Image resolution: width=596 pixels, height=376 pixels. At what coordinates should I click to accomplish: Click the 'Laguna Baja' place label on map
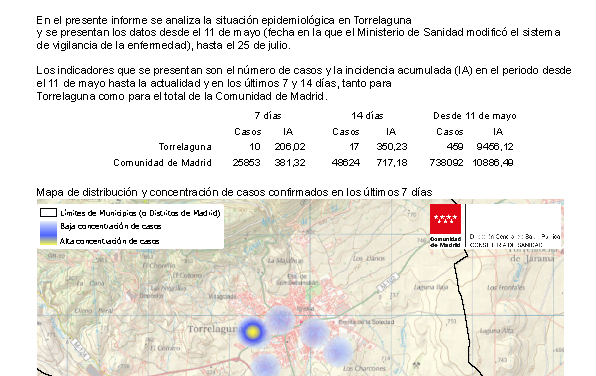431,287
